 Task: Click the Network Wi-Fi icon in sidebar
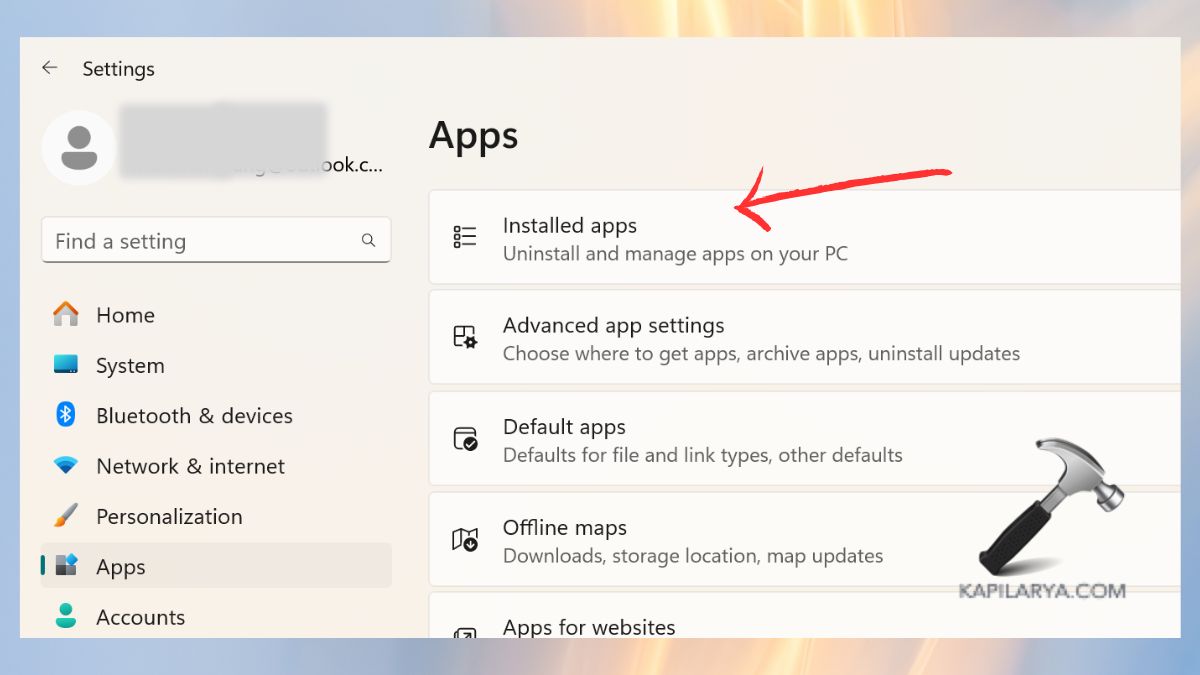(x=66, y=466)
